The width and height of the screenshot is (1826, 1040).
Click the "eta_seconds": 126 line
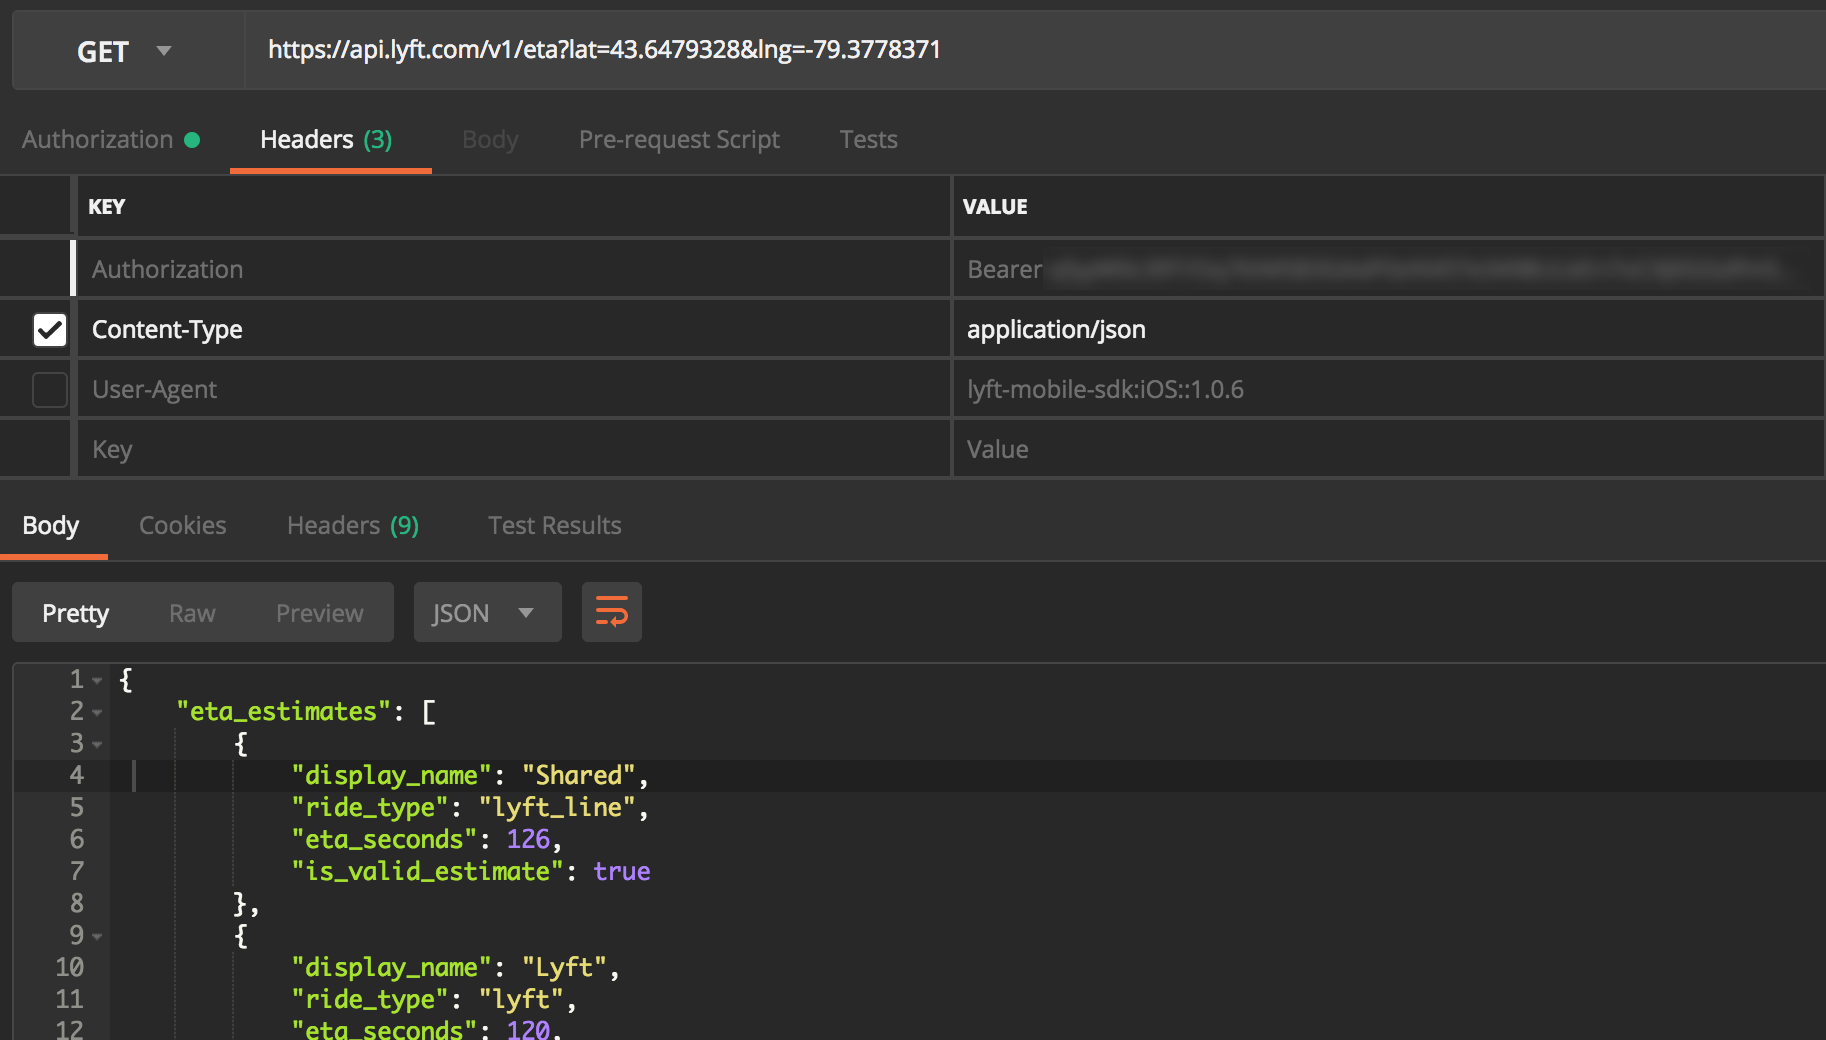coord(427,840)
